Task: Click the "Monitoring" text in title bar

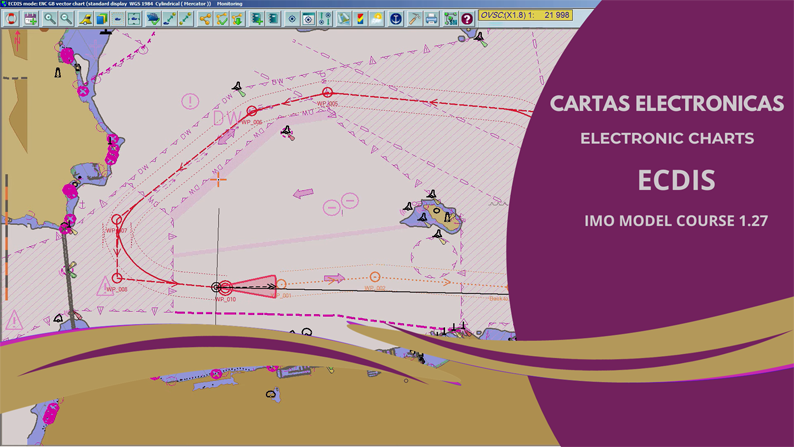Action: [x=229, y=4]
